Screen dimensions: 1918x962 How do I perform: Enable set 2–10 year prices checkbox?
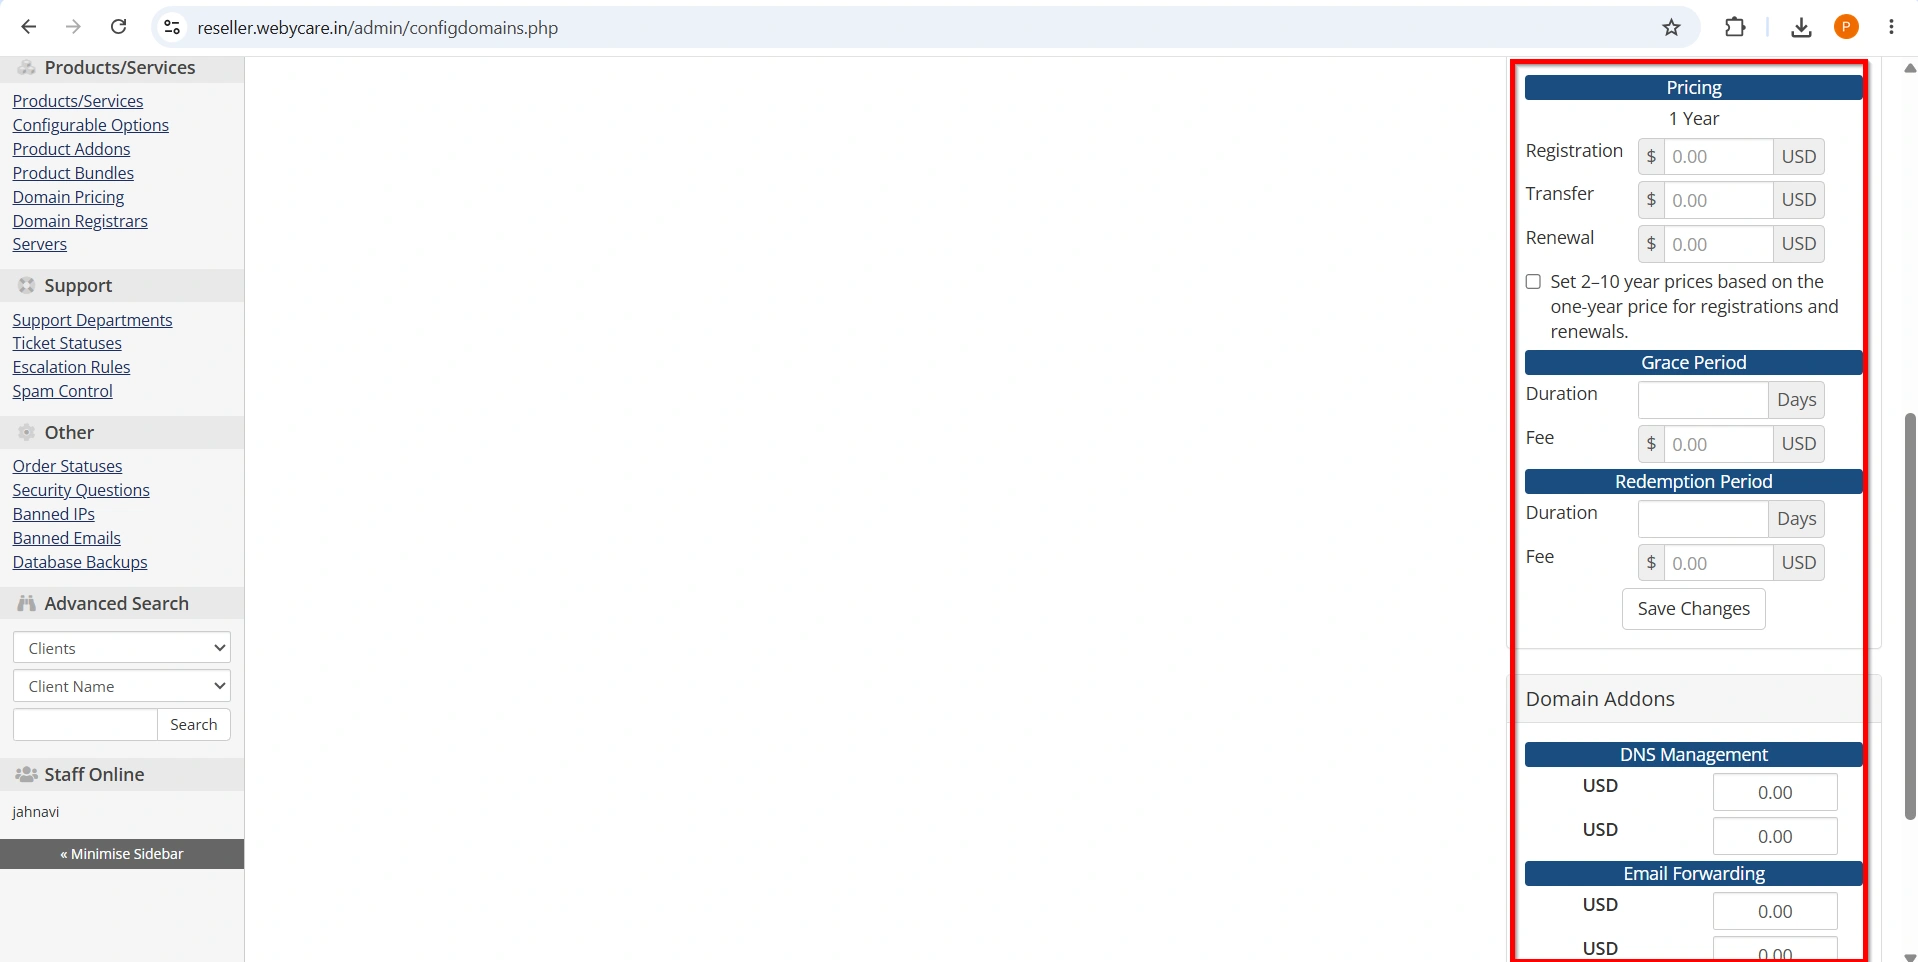pyautogui.click(x=1533, y=282)
